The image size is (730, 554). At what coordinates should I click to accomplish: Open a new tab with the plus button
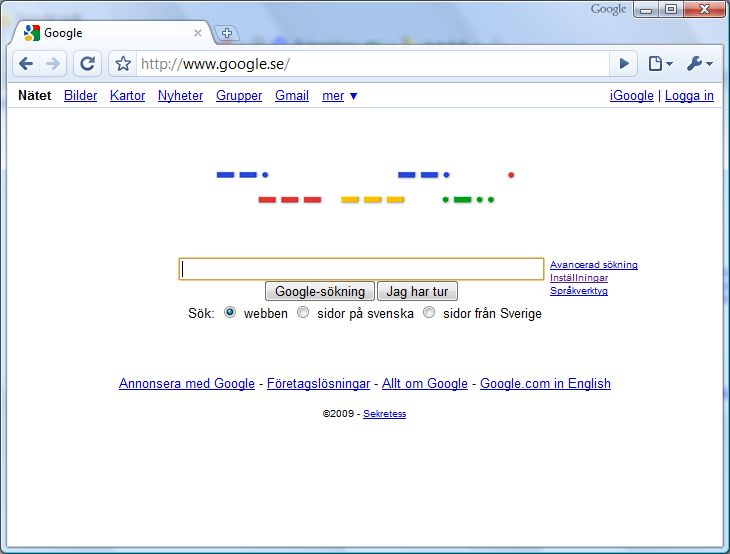click(227, 33)
